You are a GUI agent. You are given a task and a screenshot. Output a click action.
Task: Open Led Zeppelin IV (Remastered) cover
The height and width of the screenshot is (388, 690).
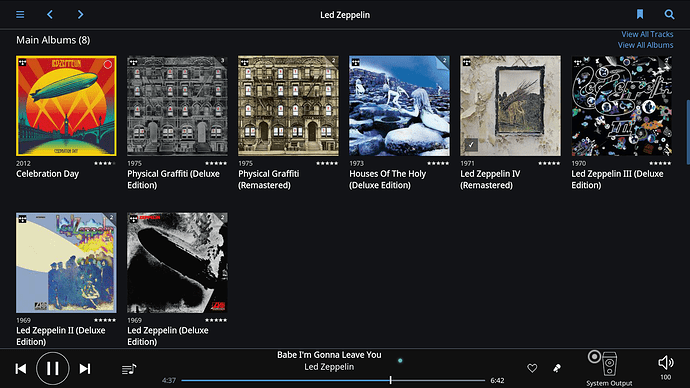510,106
